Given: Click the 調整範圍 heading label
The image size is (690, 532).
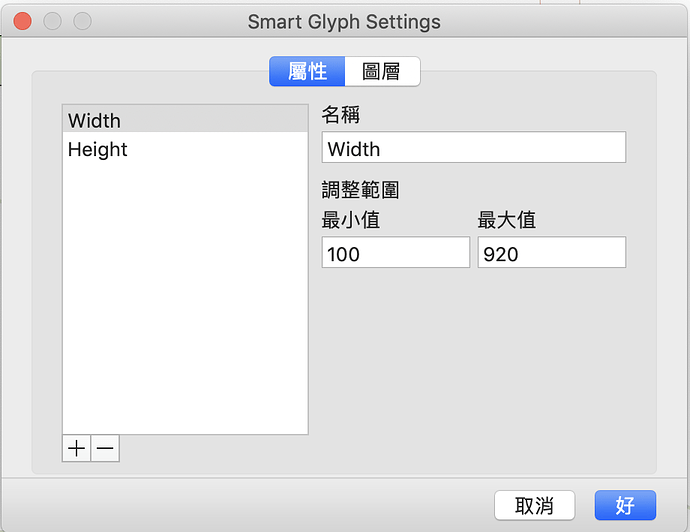Looking at the screenshot, I should 360,190.
